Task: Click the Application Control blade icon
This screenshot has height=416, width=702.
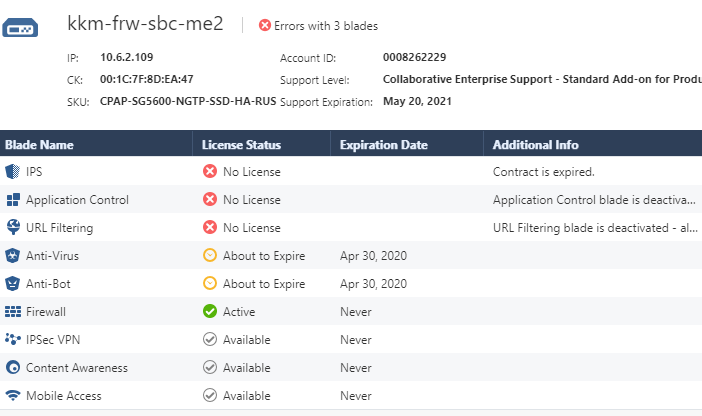Action: click(13, 200)
